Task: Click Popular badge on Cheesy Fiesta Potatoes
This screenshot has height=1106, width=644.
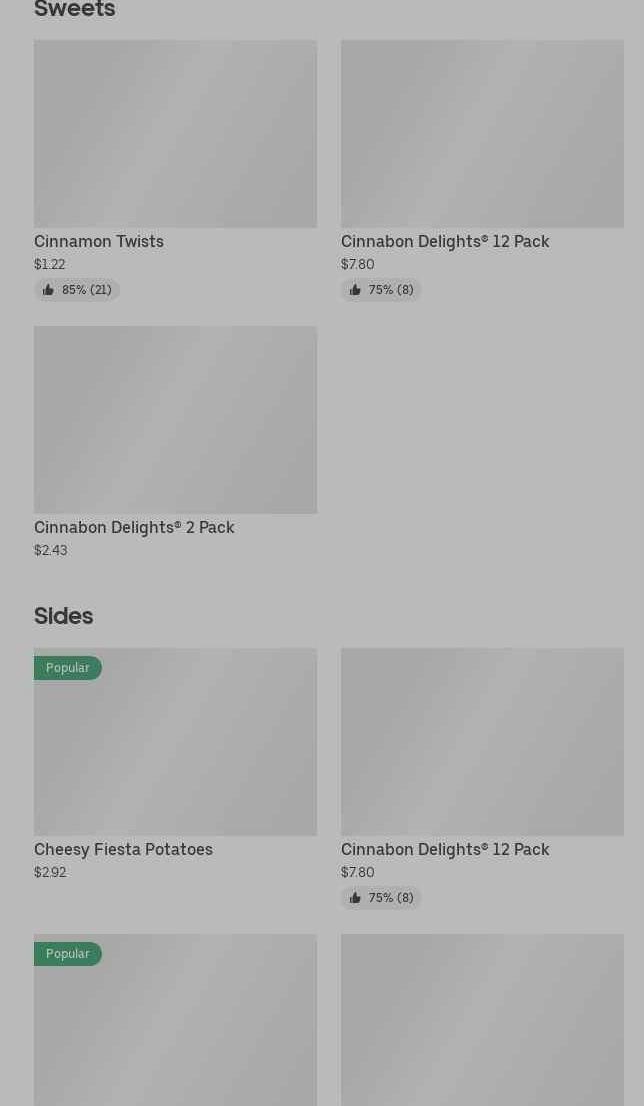Action: pos(68,668)
